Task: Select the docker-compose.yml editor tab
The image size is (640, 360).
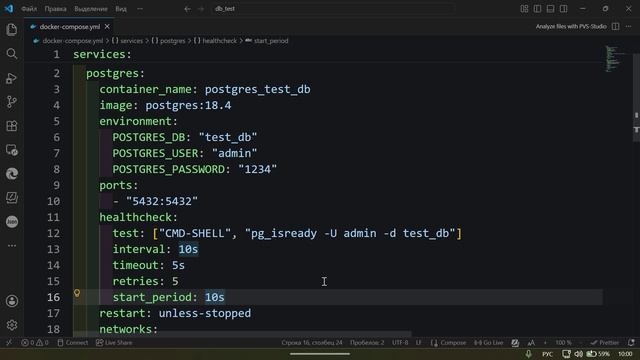Action: pyautogui.click(x=69, y=27)
